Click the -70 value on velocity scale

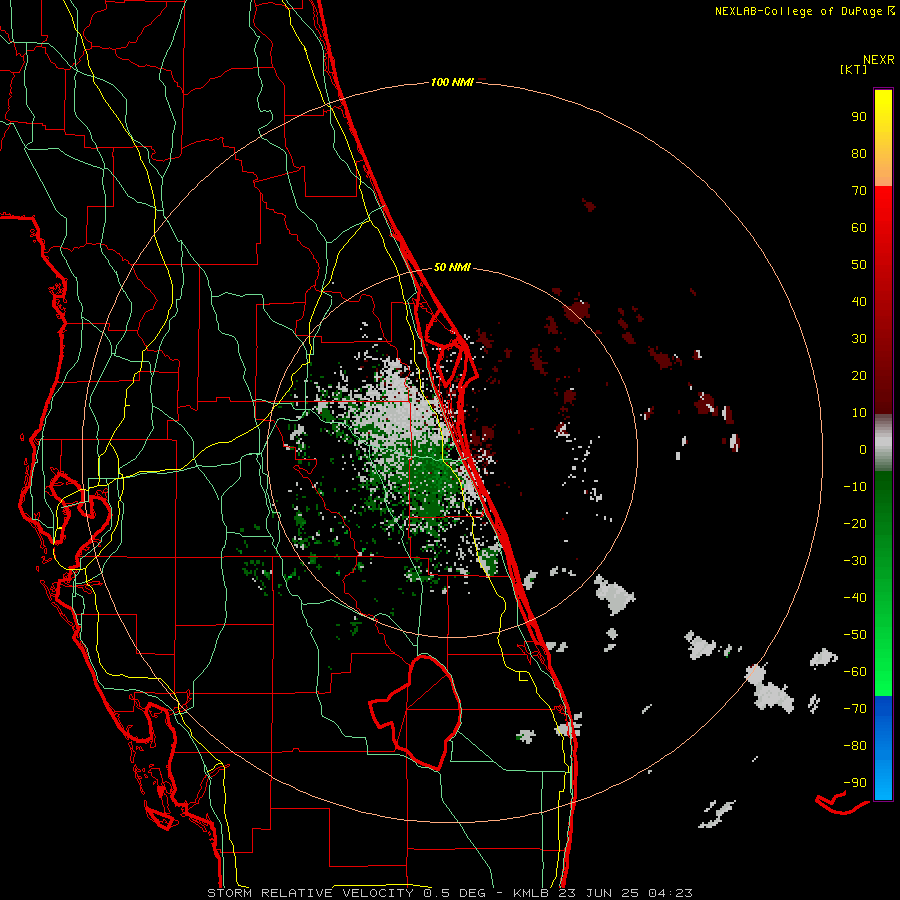(x=855, y=708)
